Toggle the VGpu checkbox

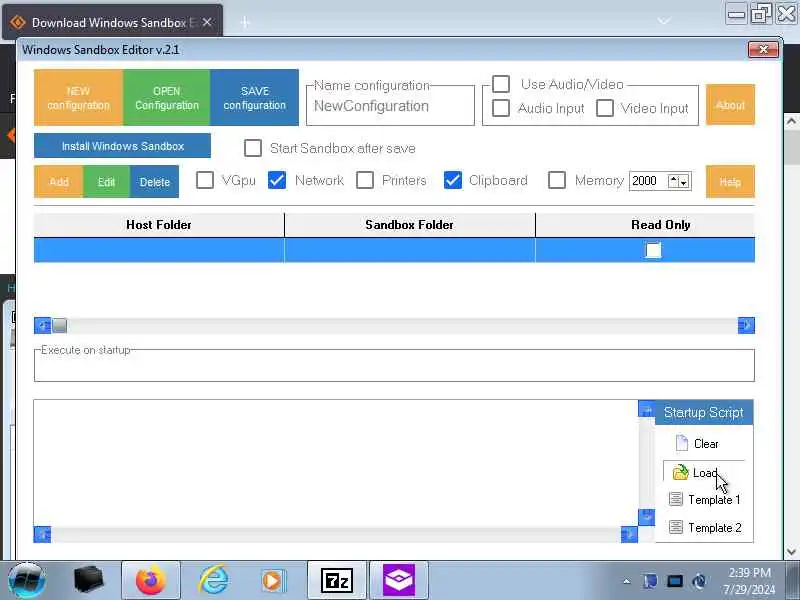click(x=205, y=180)
